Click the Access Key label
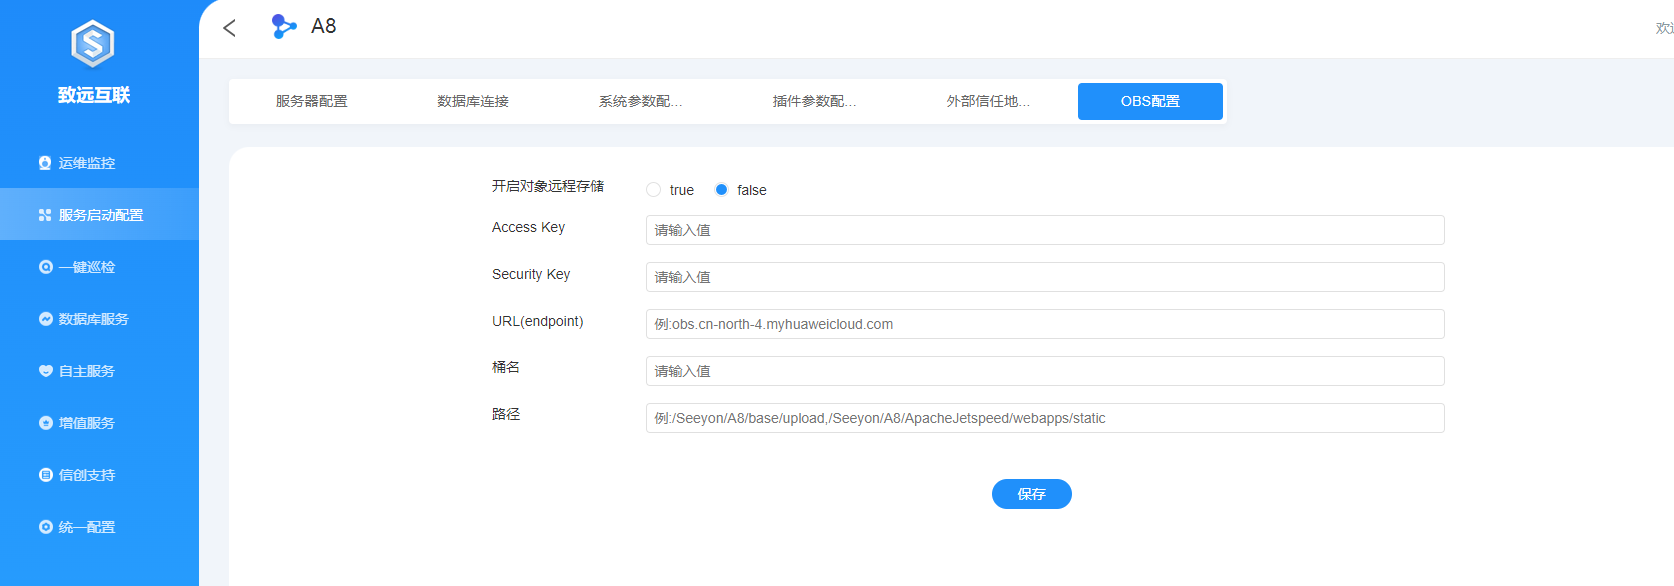The width and height of the screenshot is (1674, 586). 528,227
